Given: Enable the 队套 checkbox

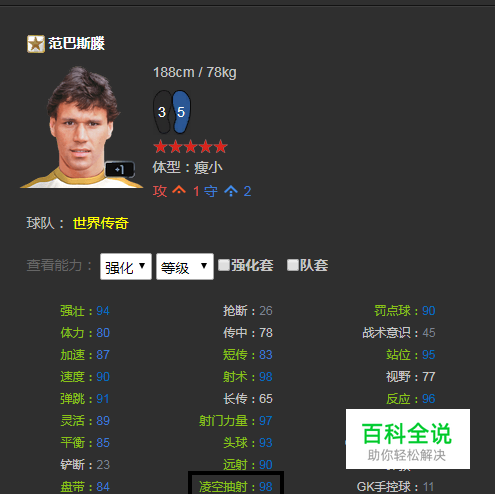Looking at the screenshot, I should [x=292, y=265].
